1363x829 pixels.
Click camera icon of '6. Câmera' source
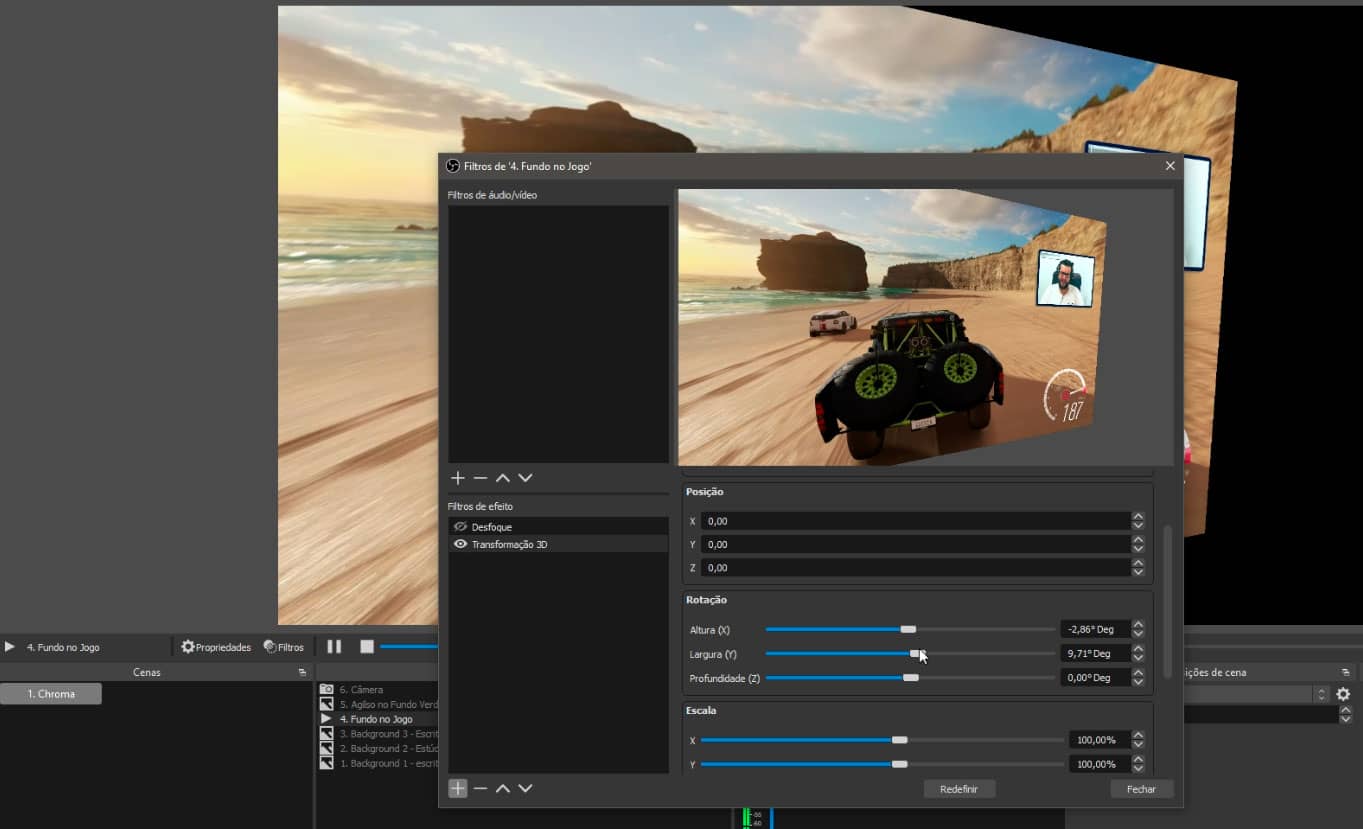(x=326, y=689)
